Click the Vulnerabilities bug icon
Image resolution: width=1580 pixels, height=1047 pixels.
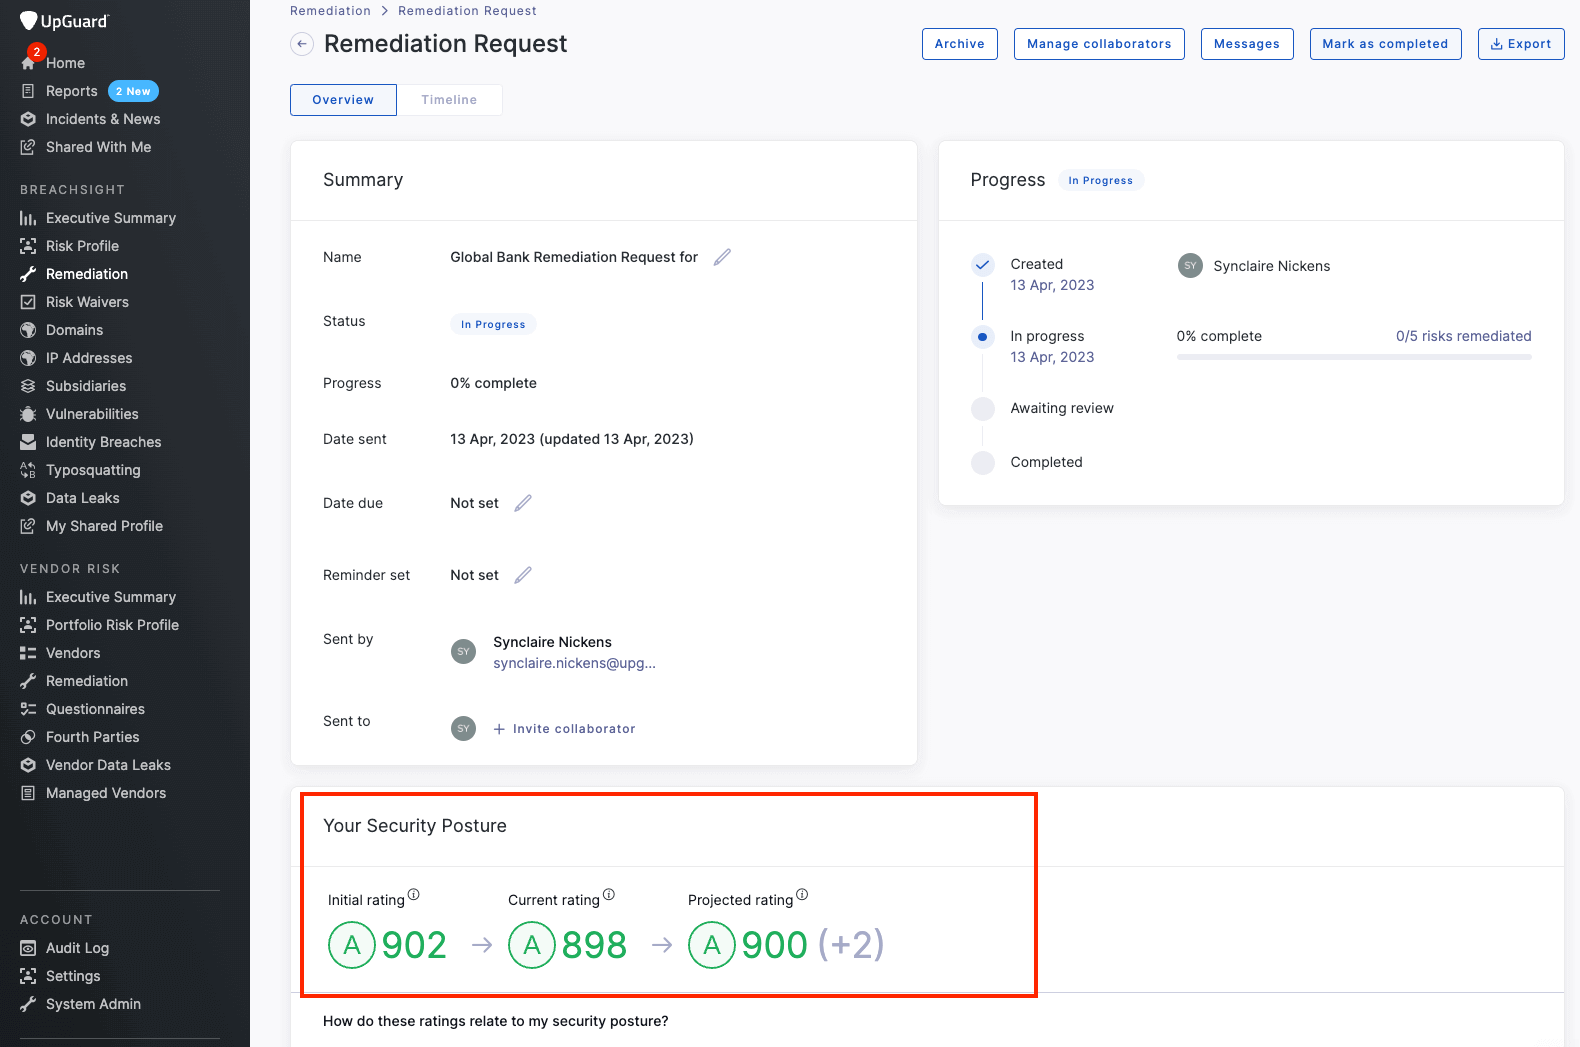point(28,414)
